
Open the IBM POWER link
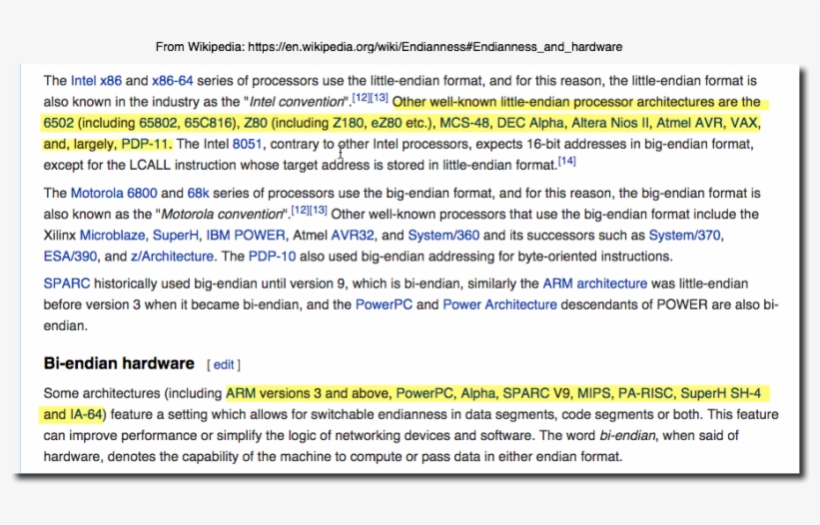point(246,235)
